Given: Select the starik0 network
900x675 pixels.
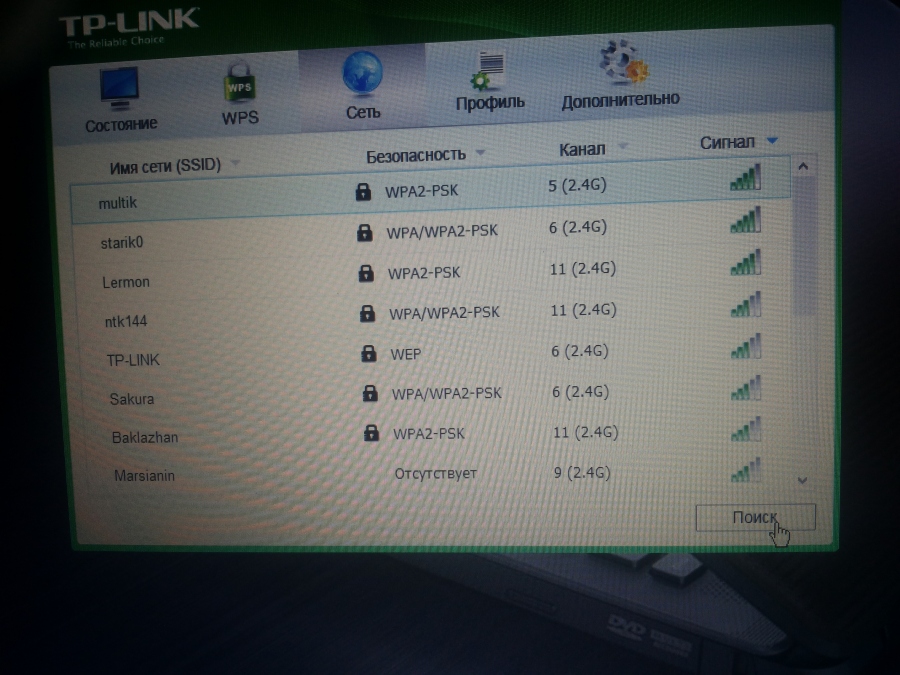Looking at the screenshot, I should click(122, 243).
